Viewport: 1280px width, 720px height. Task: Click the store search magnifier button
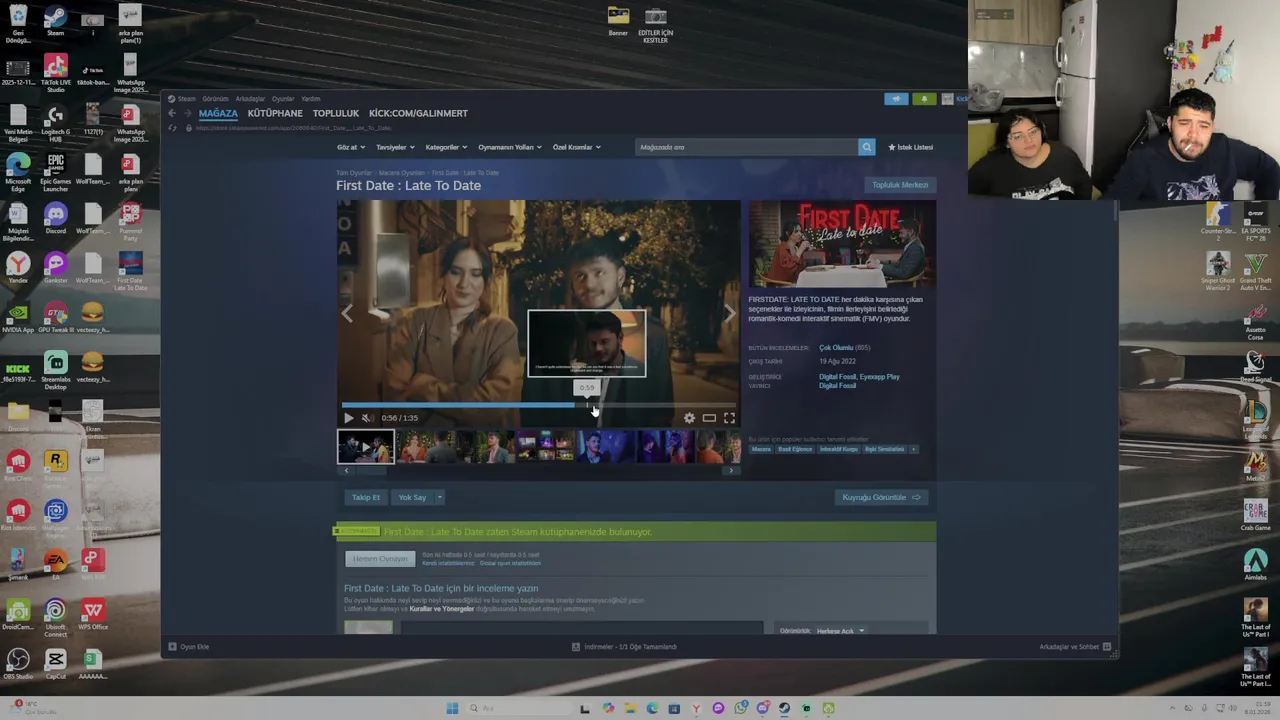[866, 147]
